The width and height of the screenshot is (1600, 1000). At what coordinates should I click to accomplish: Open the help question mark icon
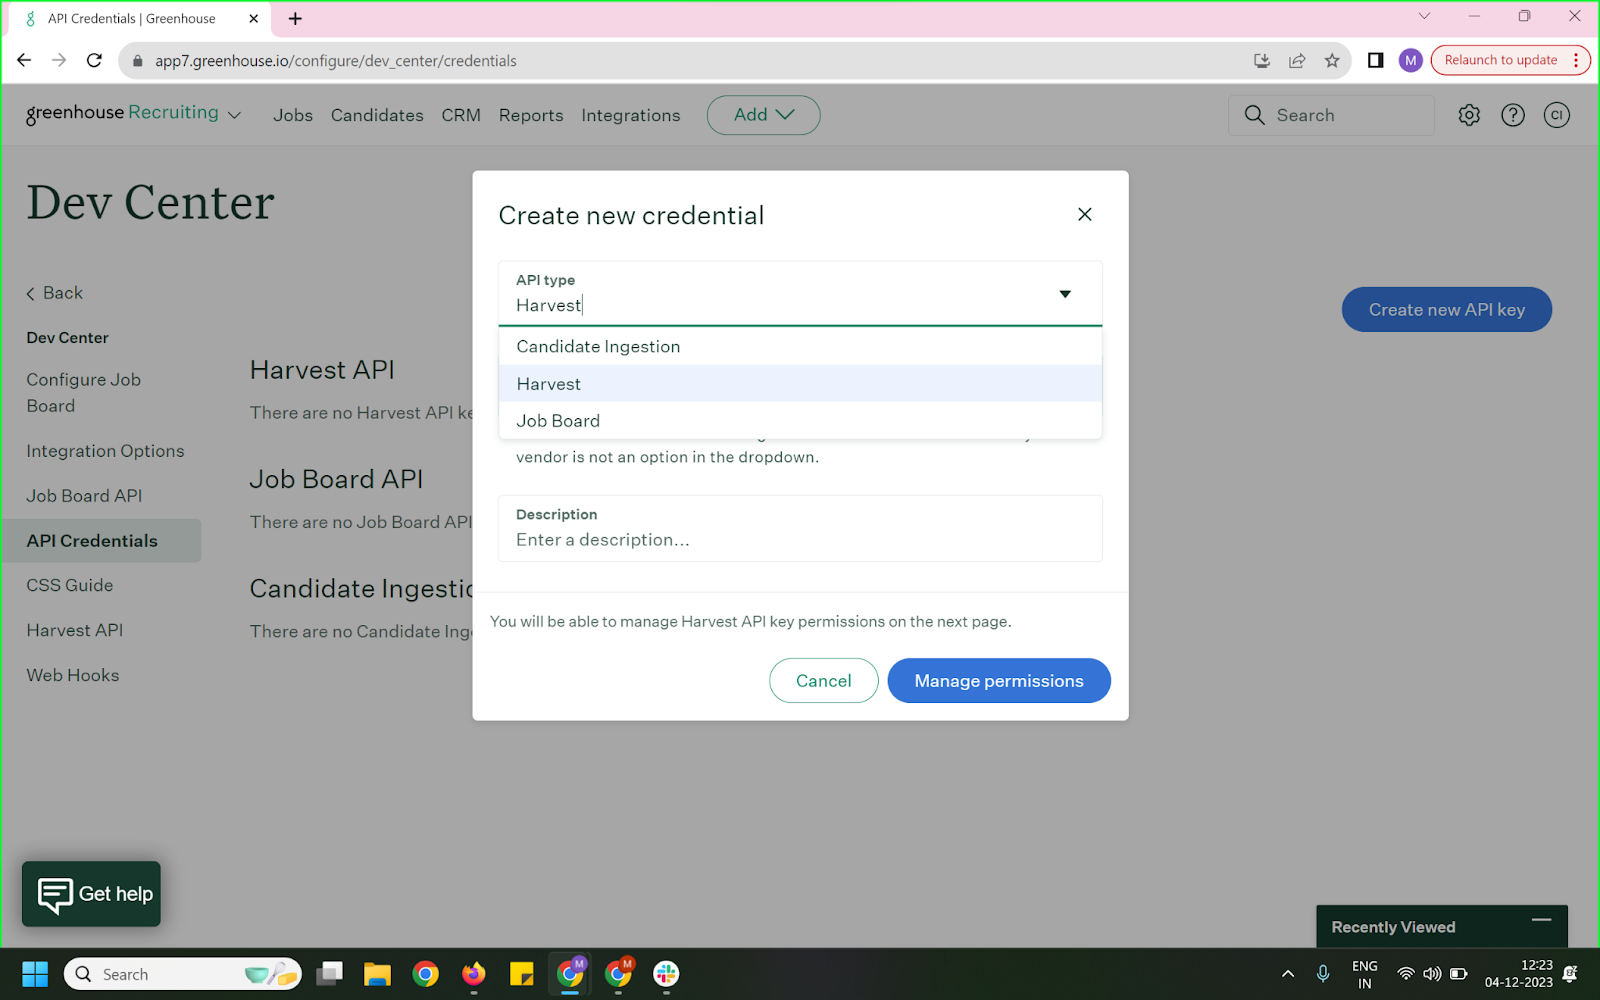[1513, 115]
